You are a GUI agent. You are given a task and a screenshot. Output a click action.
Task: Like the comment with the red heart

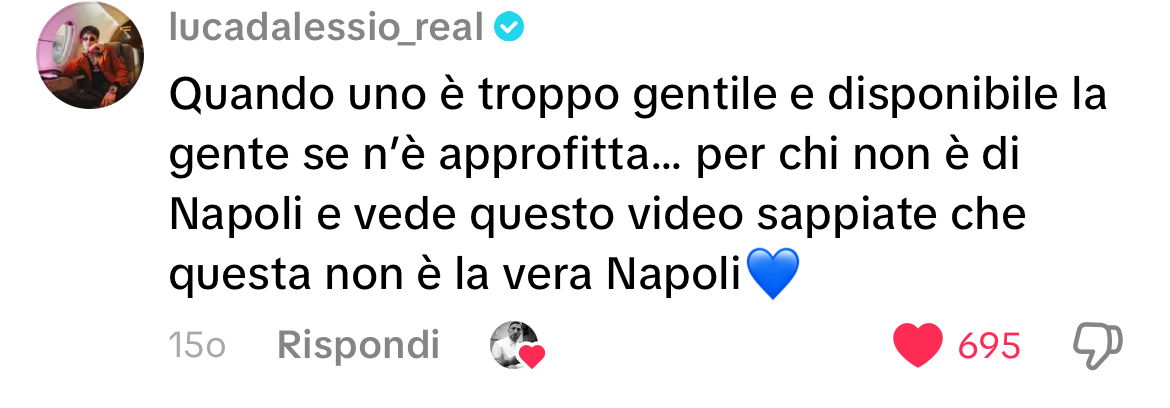918,345
